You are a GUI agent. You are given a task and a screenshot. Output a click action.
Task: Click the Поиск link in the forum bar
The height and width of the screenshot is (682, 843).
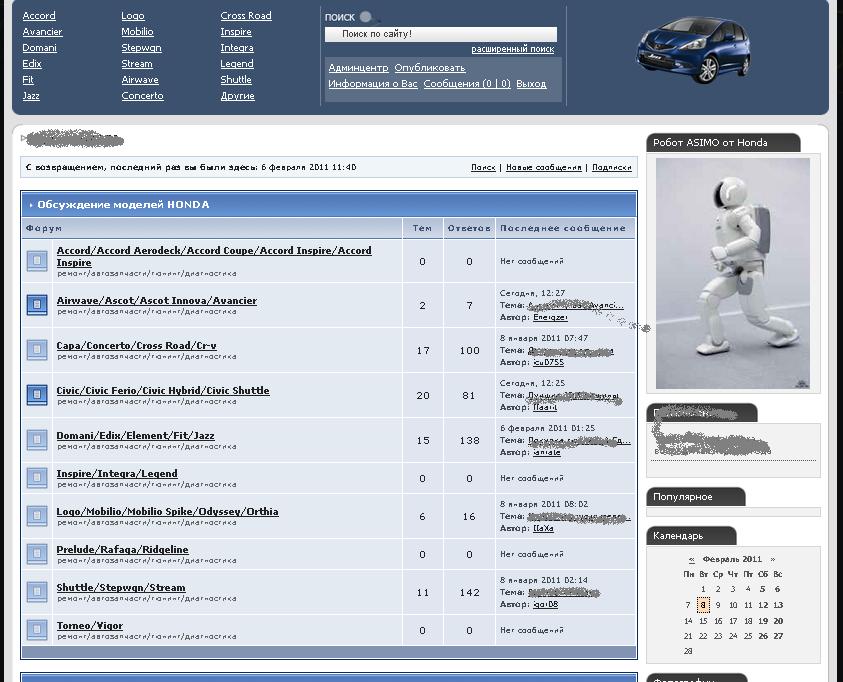click(x=483, y=168)
